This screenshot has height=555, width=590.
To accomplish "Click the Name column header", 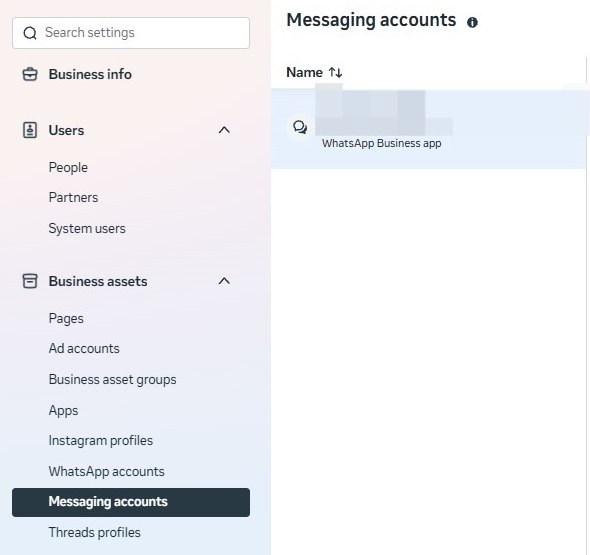I will 304,72.
